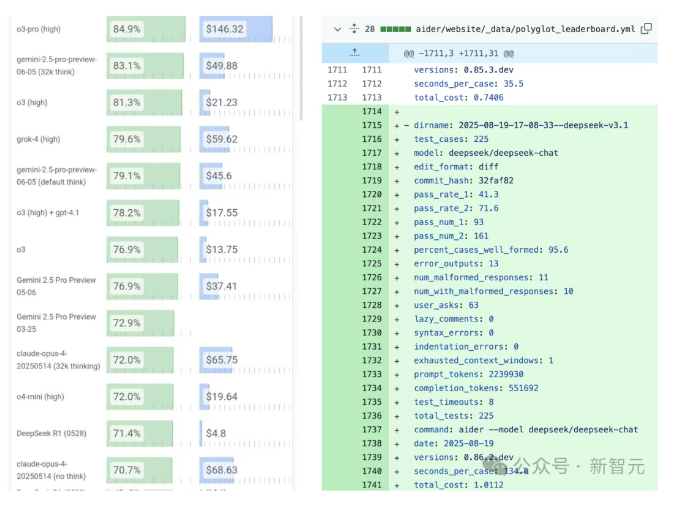Select the grok-4 (high) row label

38,139
